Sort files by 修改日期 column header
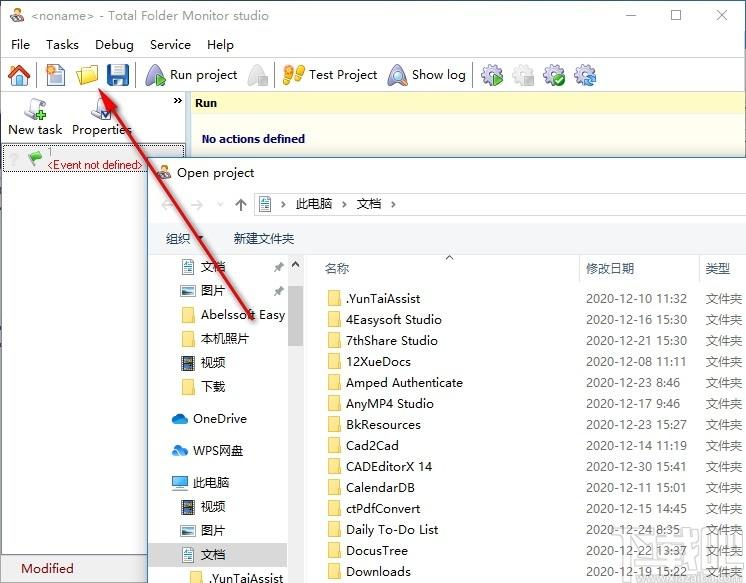746x583 pixels. (x=609, y=268)
